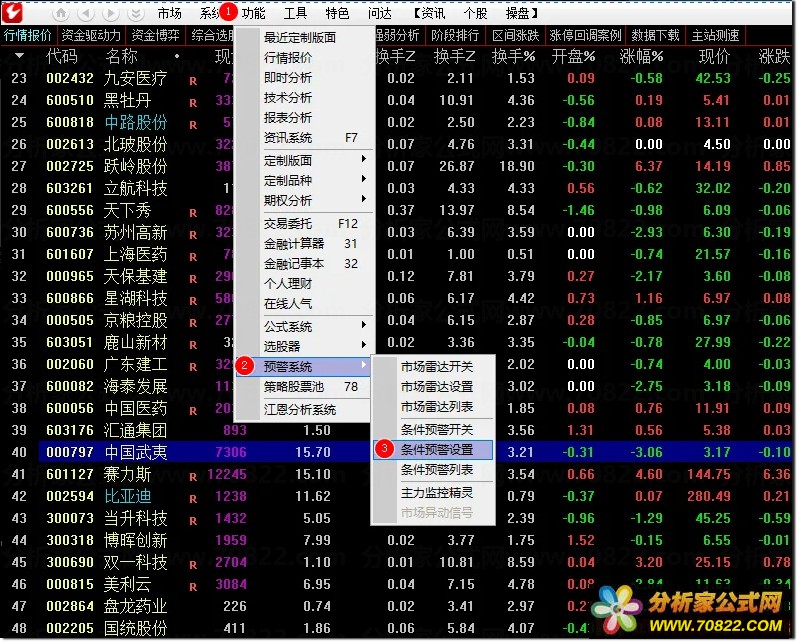
Task: Go forward with the right arrow icon
Action: pos(111,13)
